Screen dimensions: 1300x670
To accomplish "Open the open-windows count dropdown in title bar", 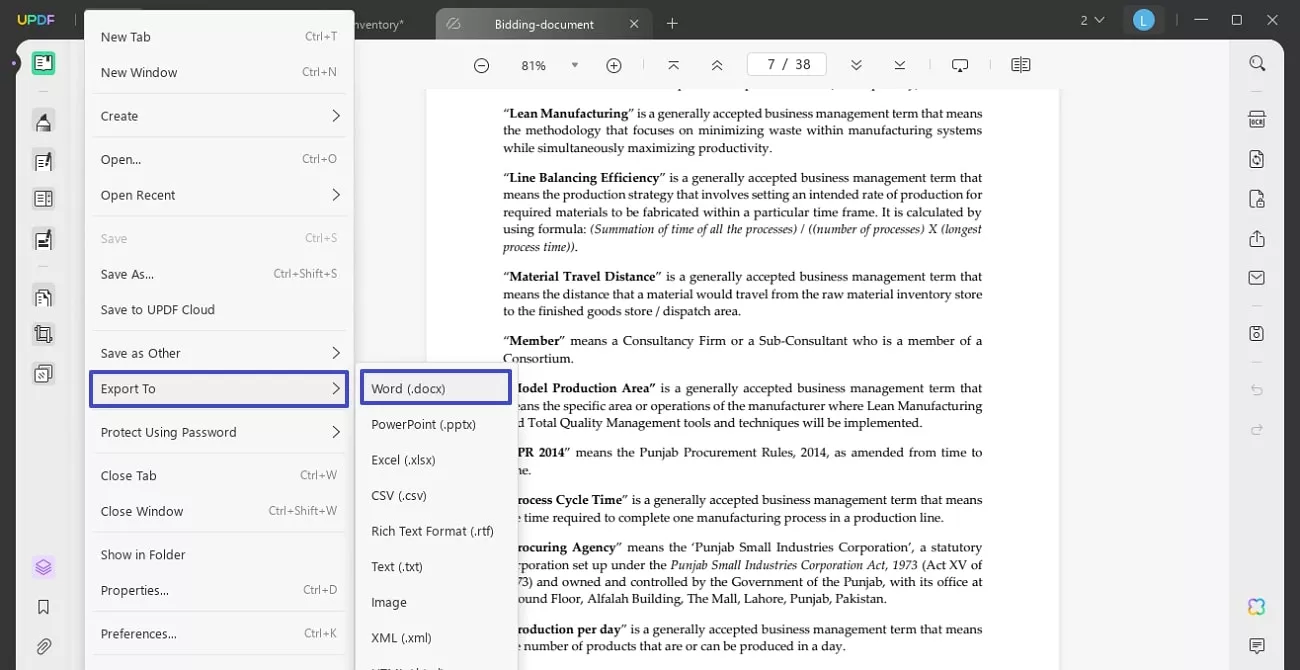I will (x=1092, y=20).
